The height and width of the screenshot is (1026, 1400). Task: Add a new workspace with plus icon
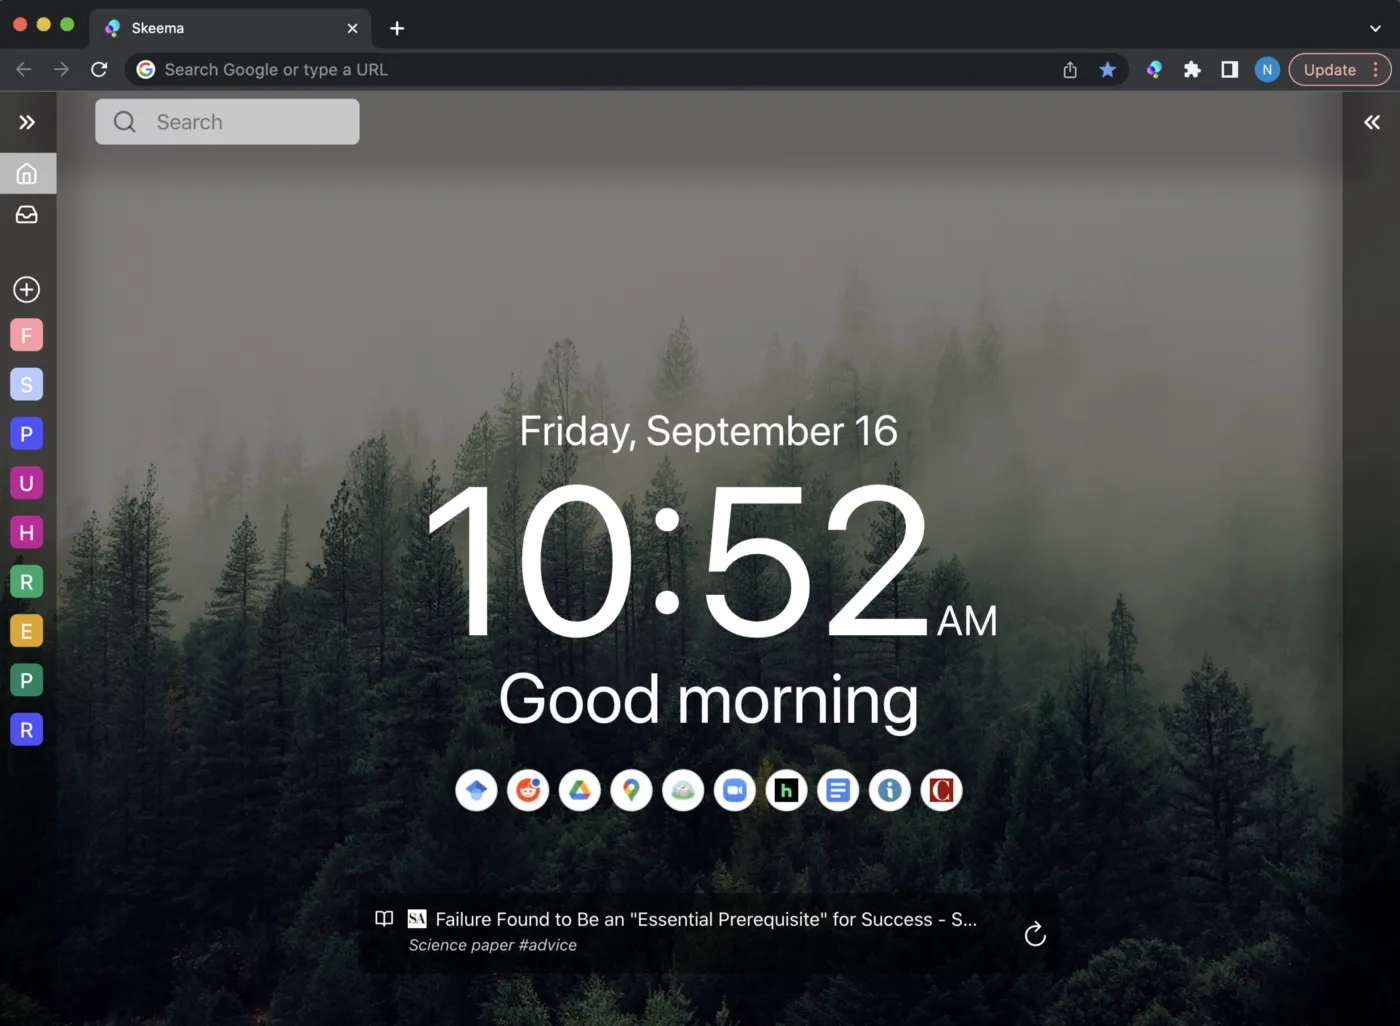[27, 290]
